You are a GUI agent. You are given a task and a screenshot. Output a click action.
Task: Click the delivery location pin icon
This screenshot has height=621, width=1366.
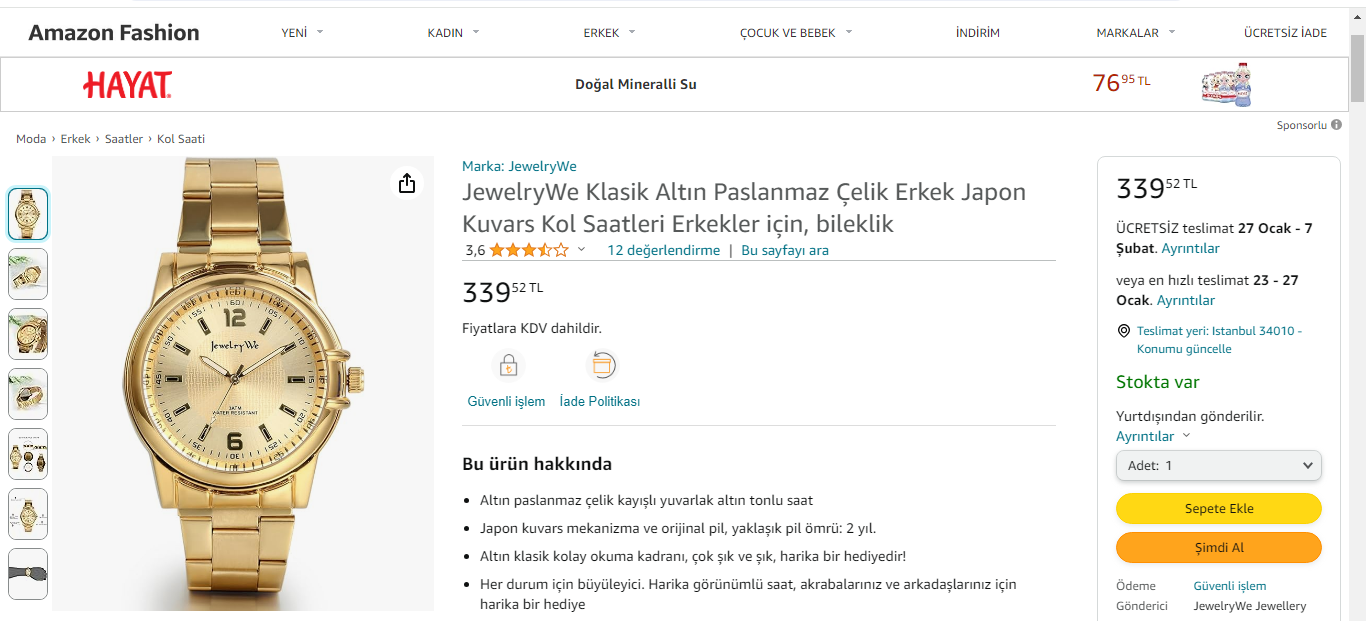pyautogui.click(x=1124, y=331)
